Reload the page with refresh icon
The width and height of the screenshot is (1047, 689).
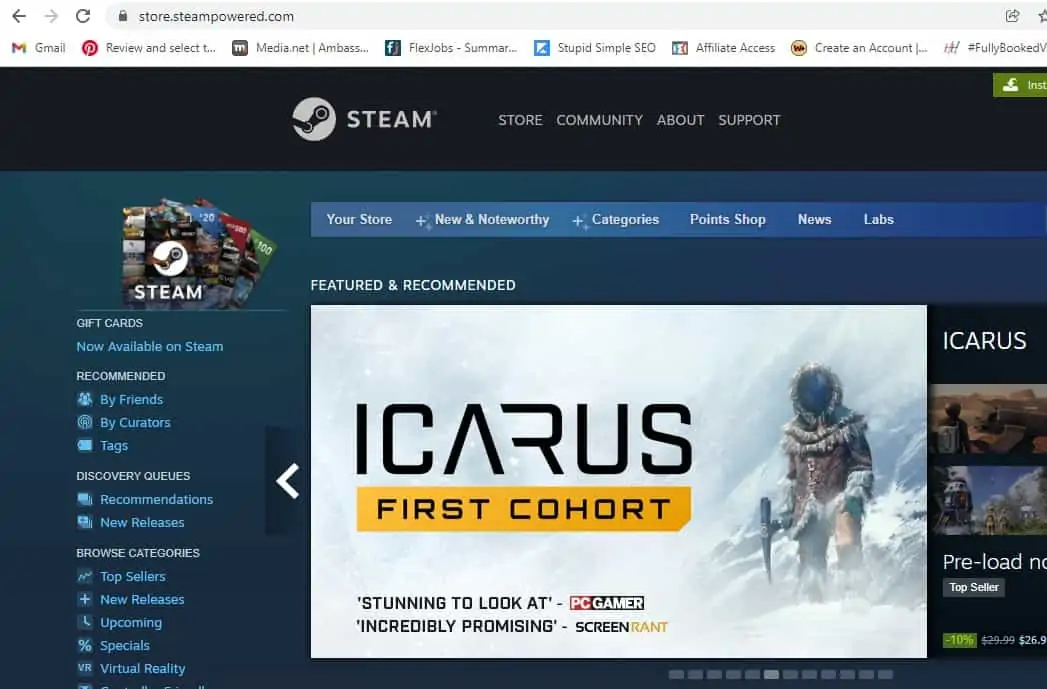click(83, 16)
